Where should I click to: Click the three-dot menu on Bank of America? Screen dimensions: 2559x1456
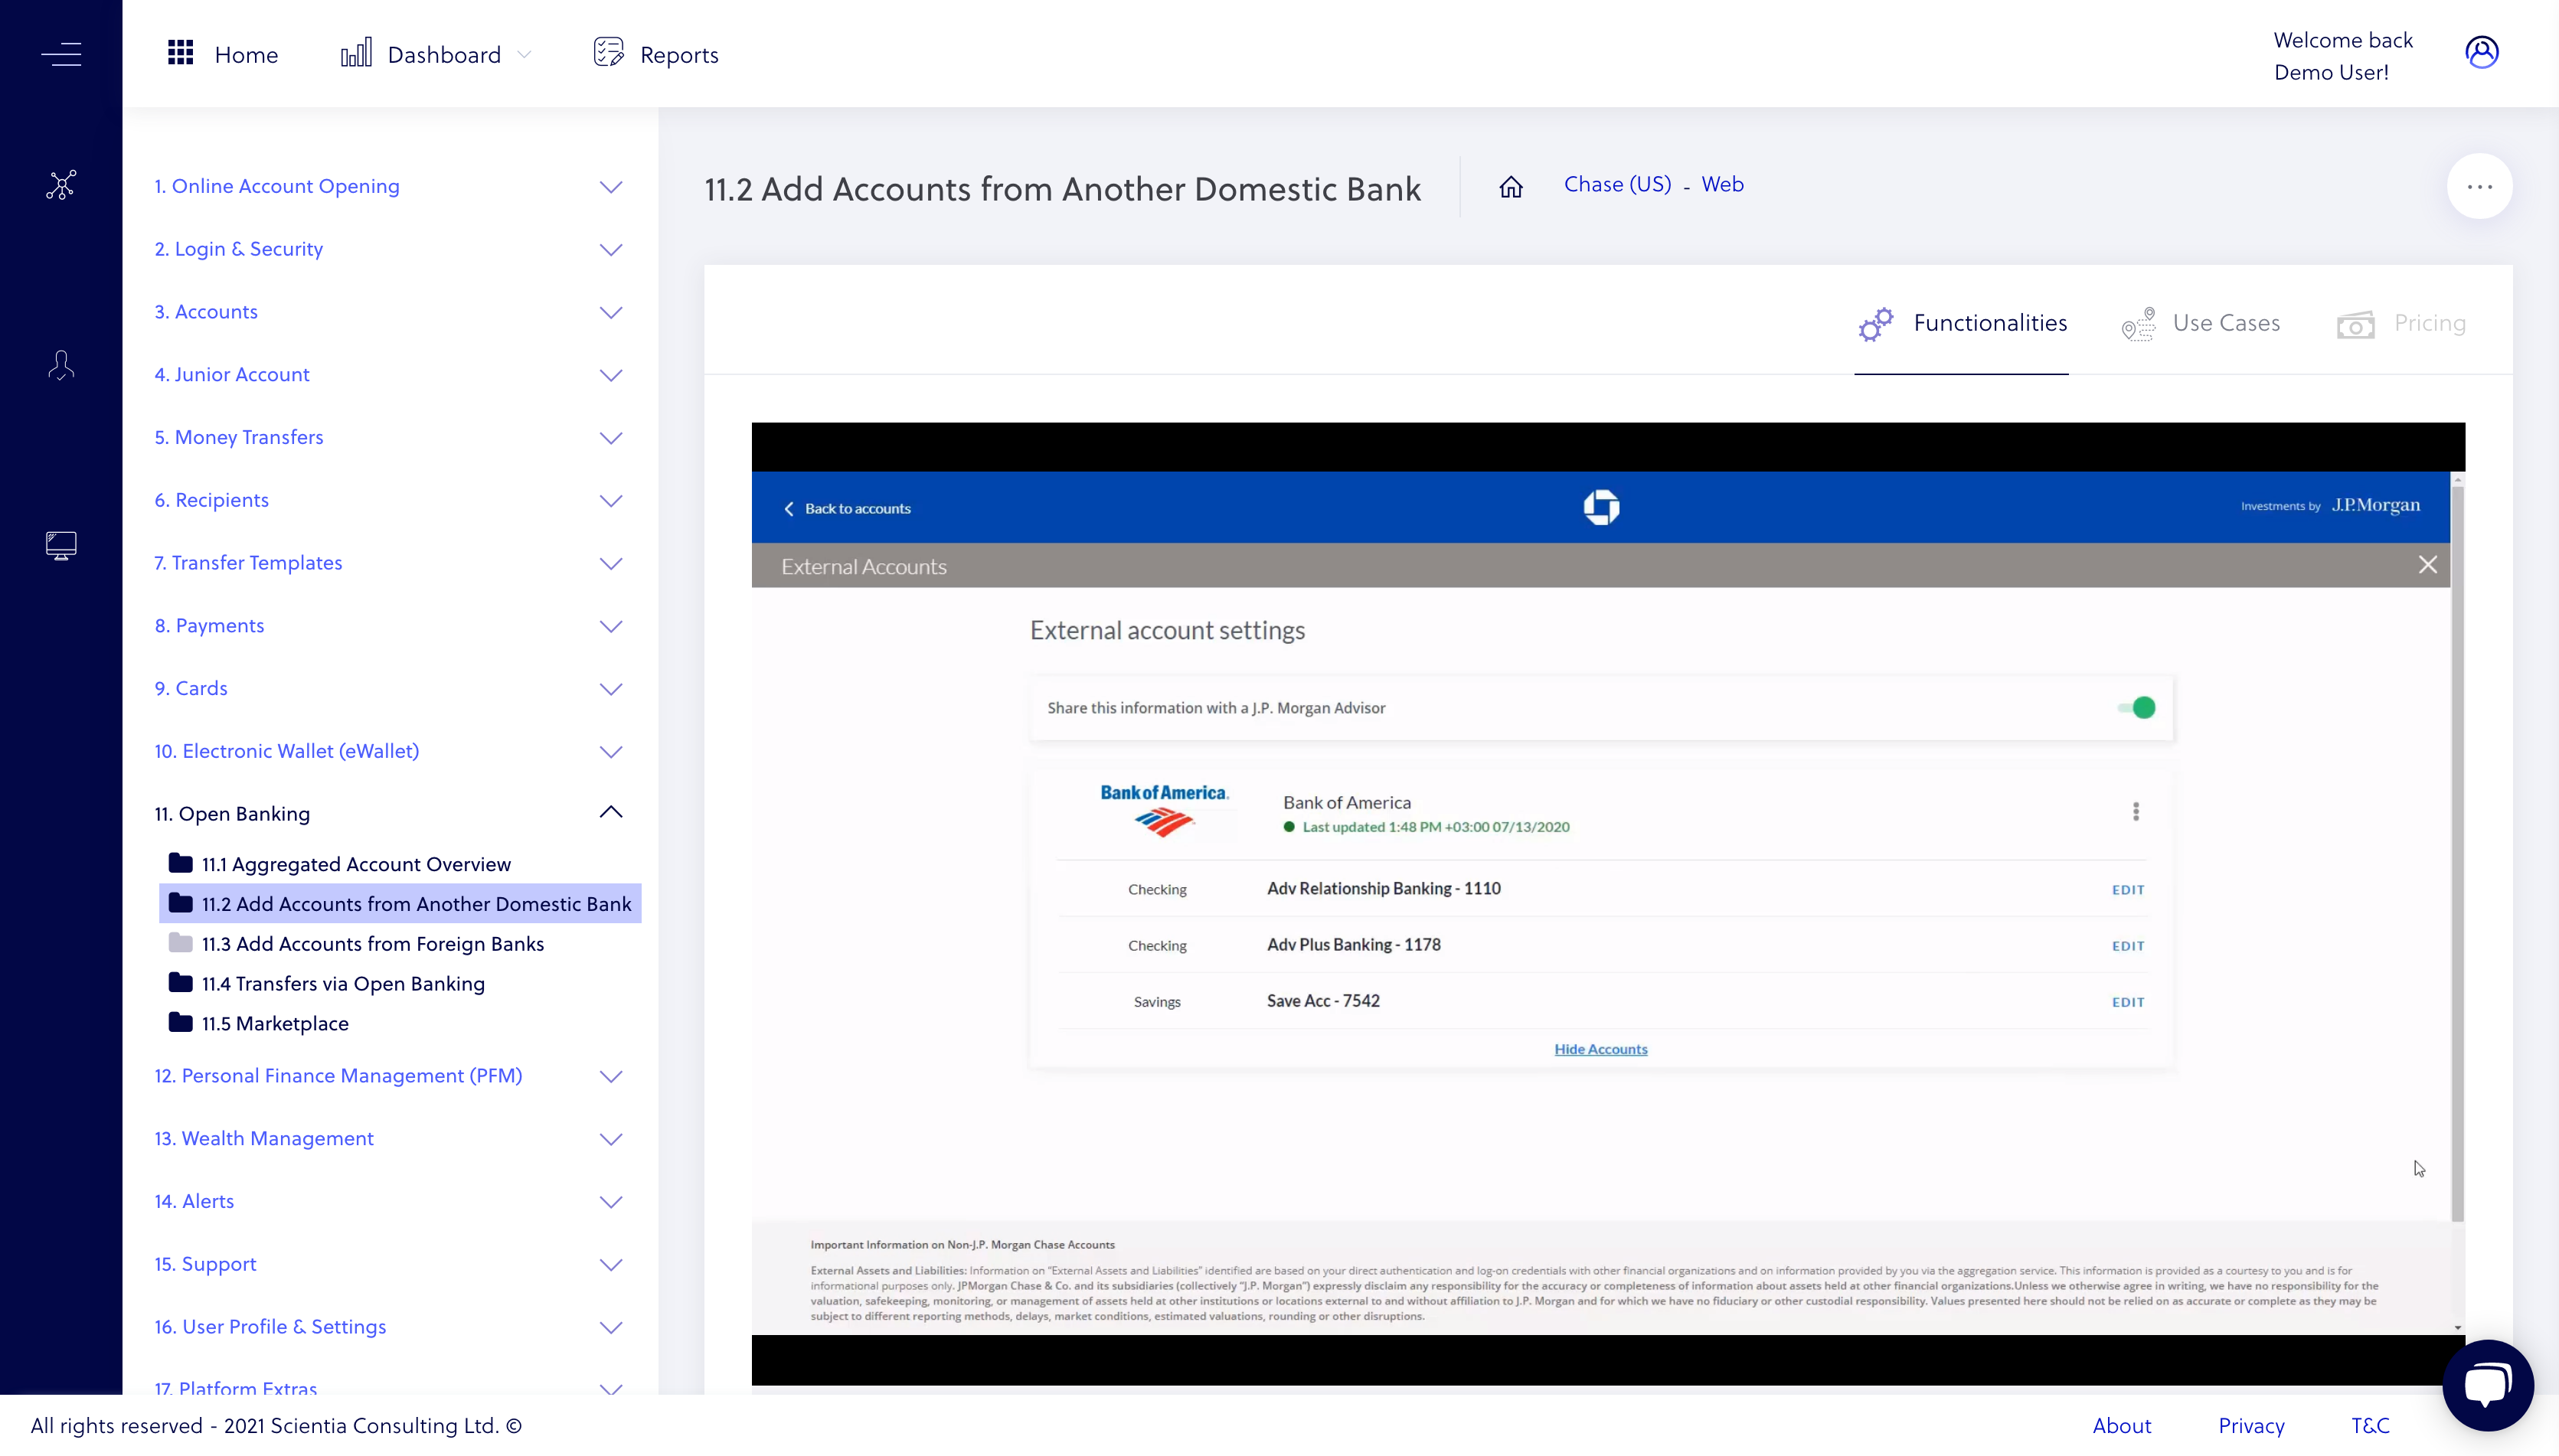2136,811
